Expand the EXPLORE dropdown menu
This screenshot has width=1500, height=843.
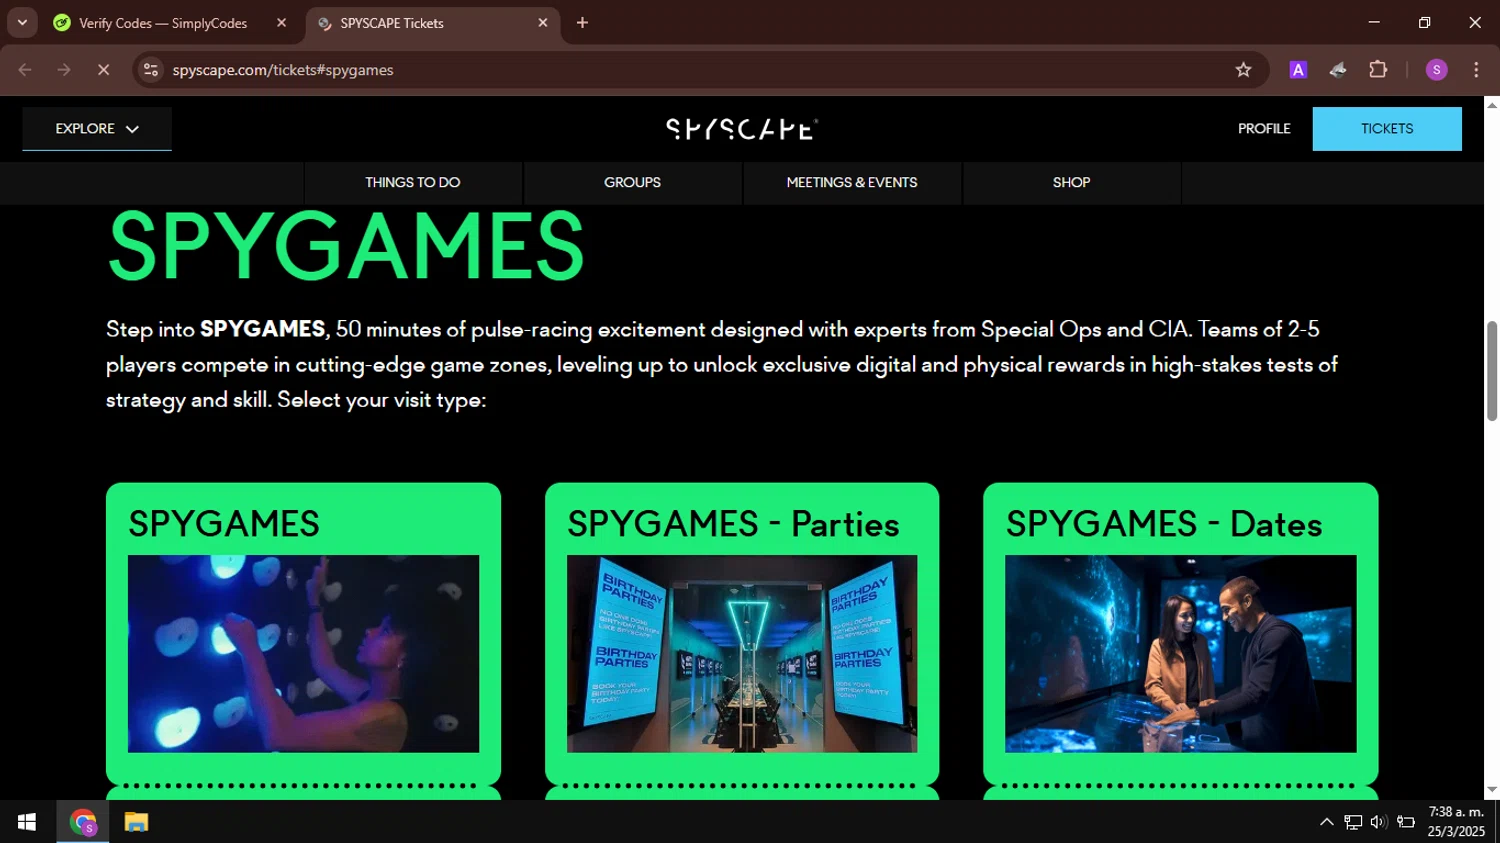(x=97, y=129)
